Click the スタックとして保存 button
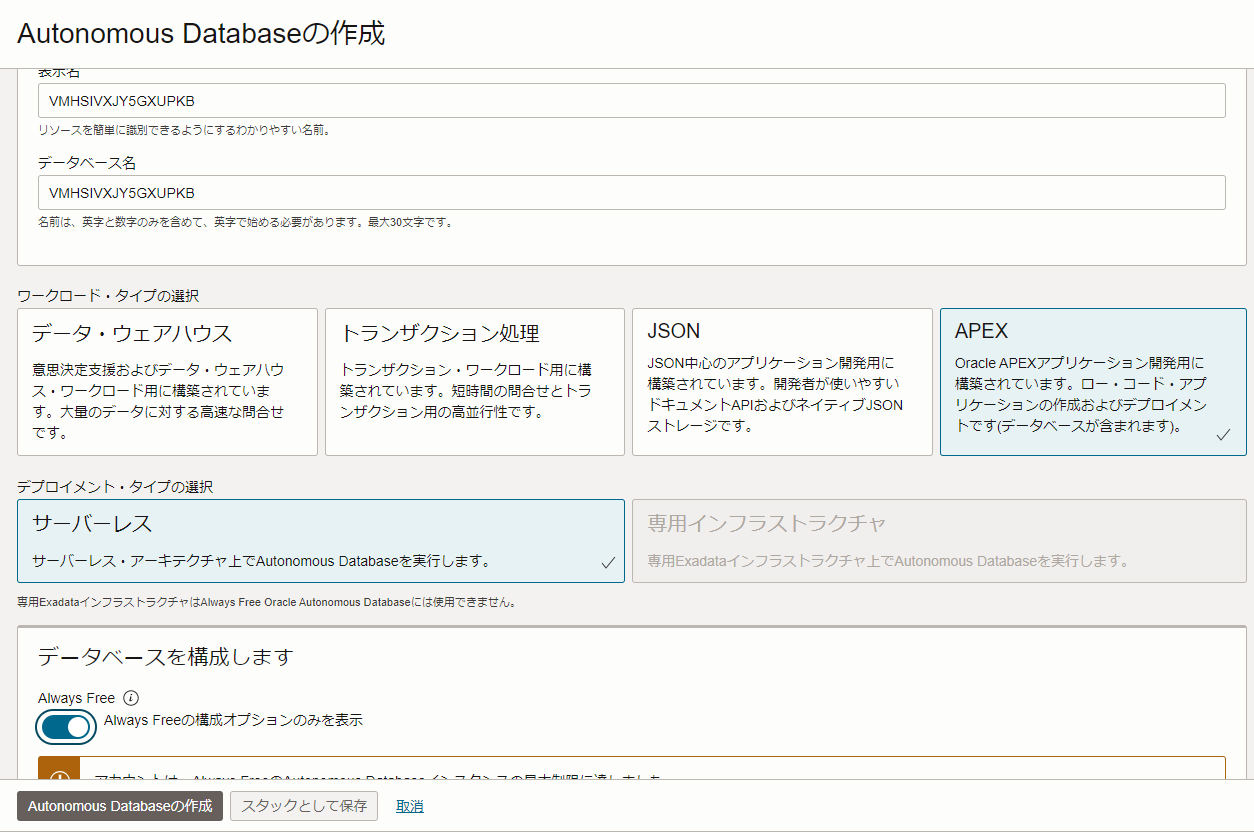This screenshot has height=832, width=1254. (304, 806)
